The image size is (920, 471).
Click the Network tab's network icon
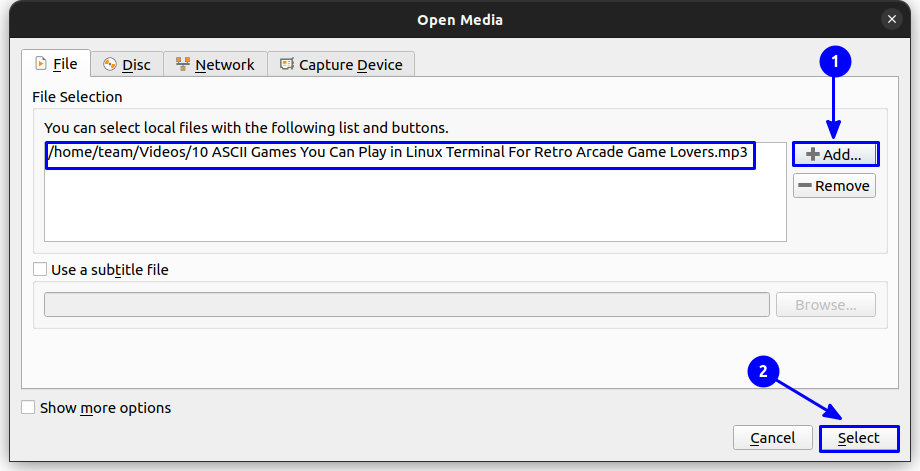click(183, 65)
